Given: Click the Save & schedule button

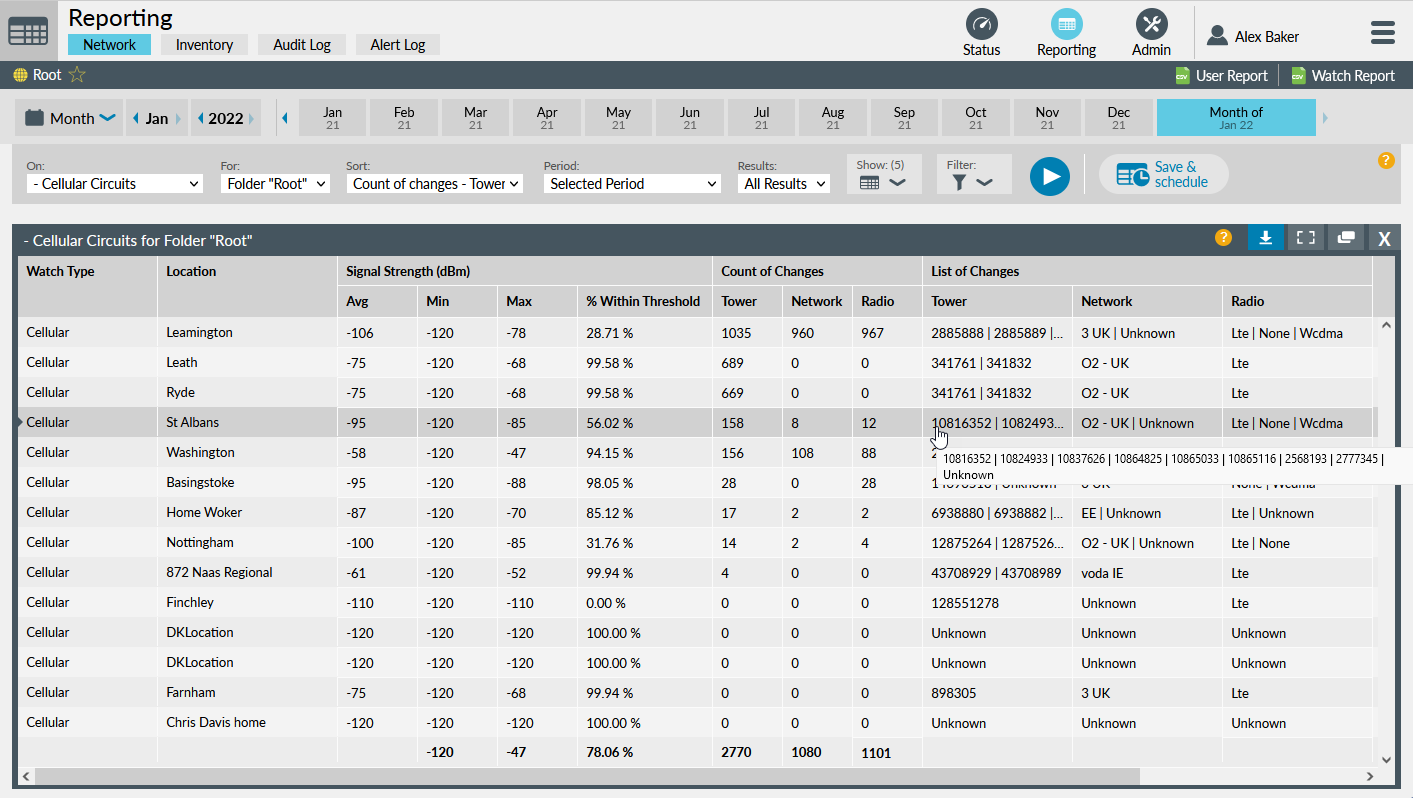Looking at the screenshot, I should pyautogui.click(x=1163, y=175).
